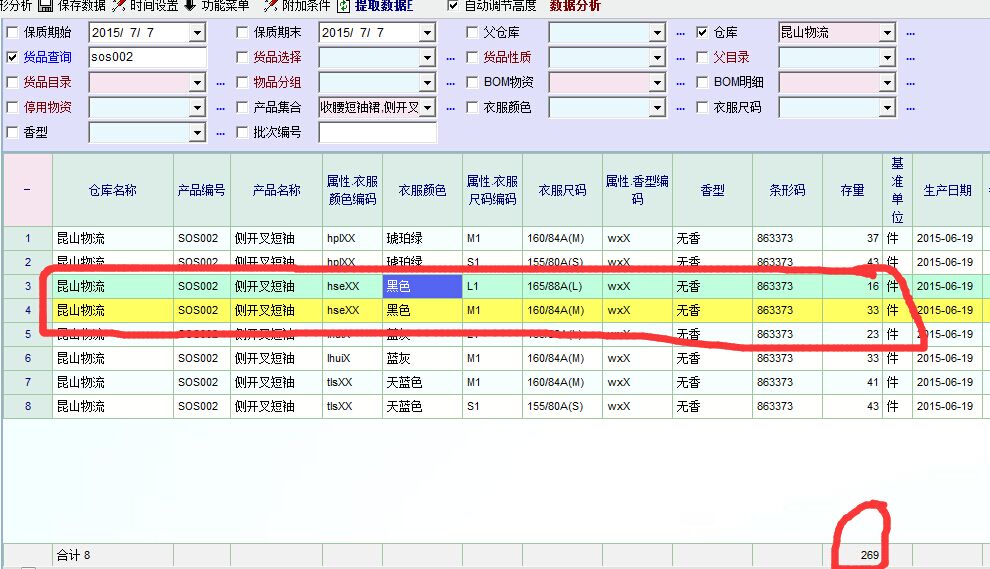Image resolution: width=990 pixels, height=569 pixels.
Task: Click the ellipsis next to 仓库 dropdown
Action: click(x=910, y=33)
